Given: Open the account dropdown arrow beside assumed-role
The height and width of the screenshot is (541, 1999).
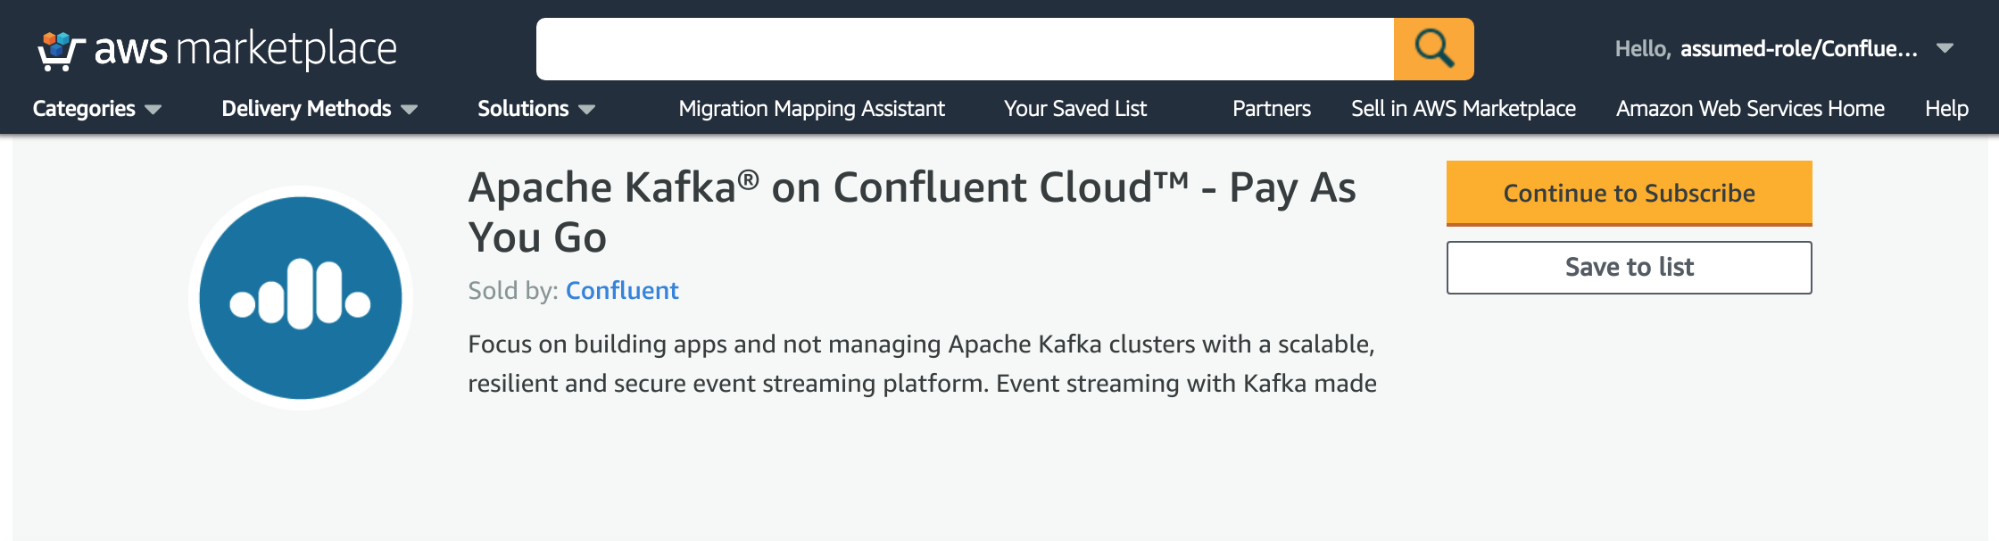Looking at the screenshot, I should click(x=1945, y=48).
